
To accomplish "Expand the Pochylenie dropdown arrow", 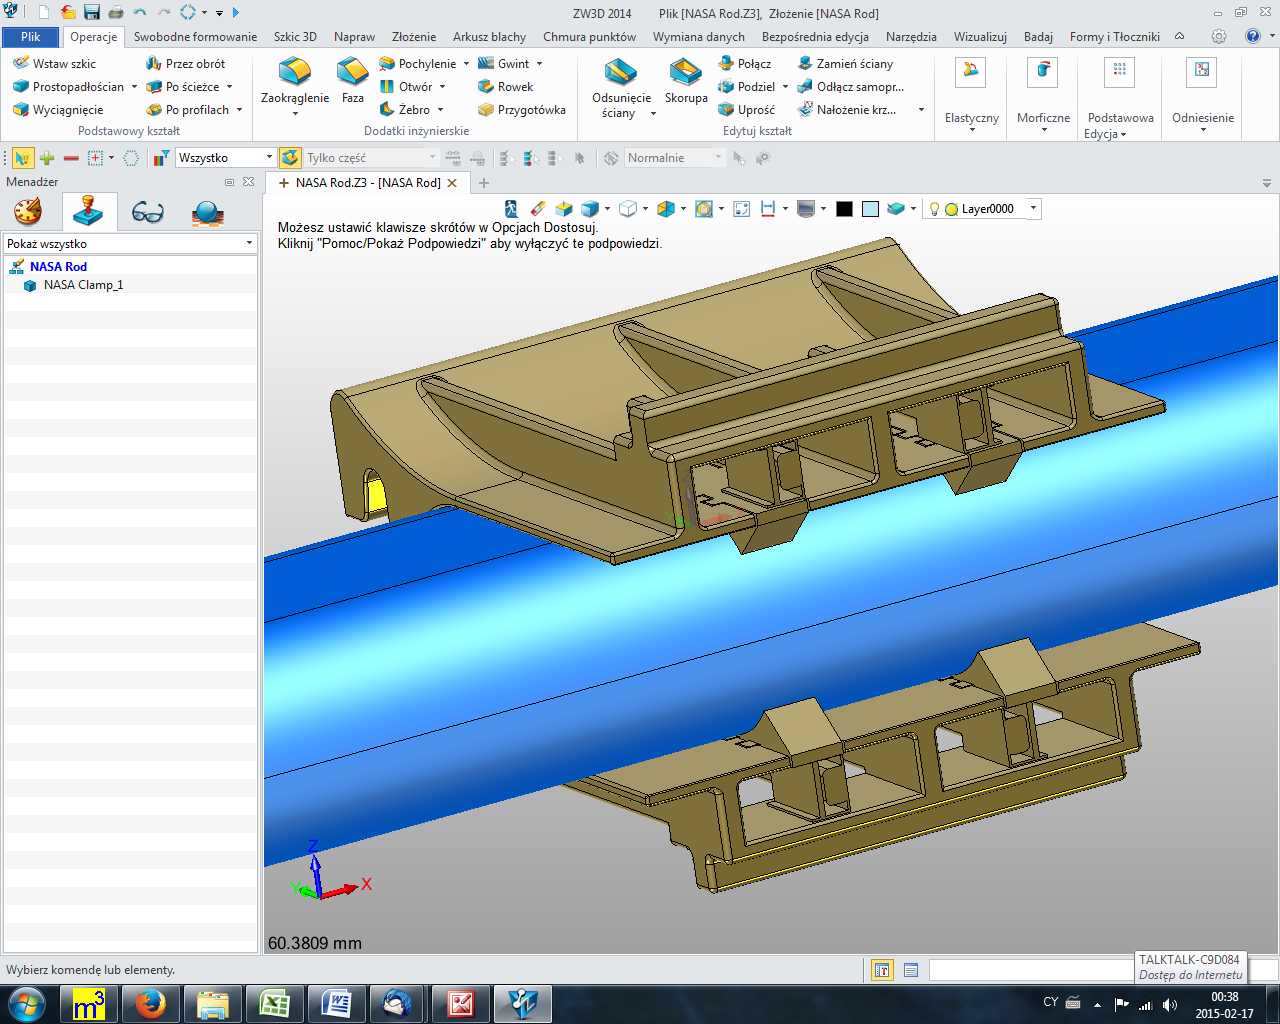I will pyautogui.click(x=466, y=64).
